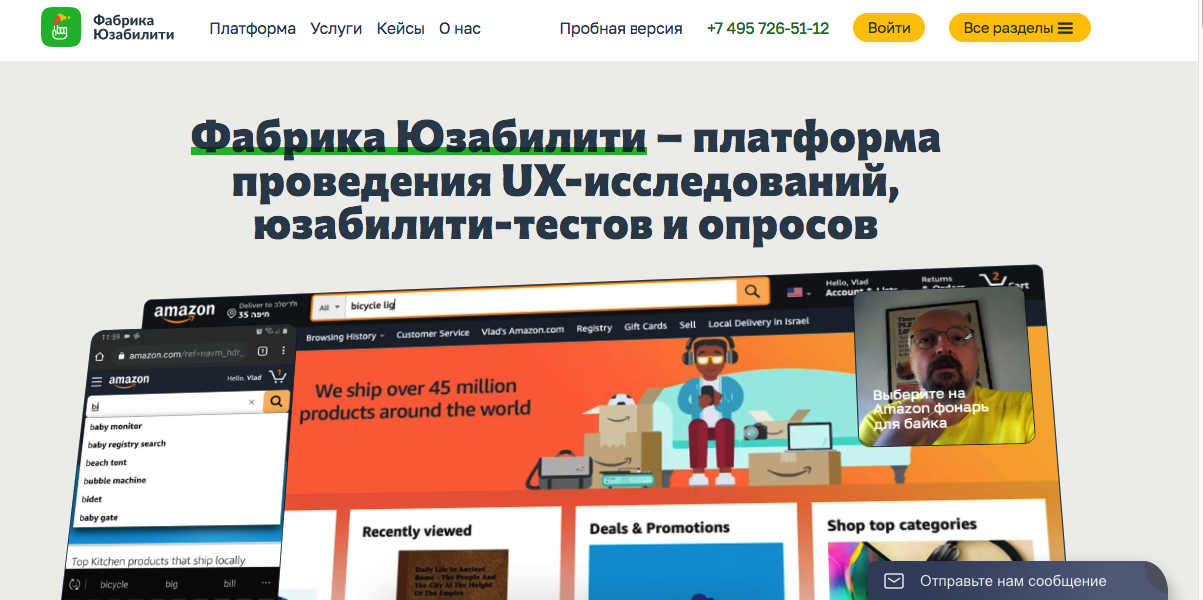Viewport: 1203px width, 600px height.
Task: Click the orange search icon in mobile mockup
Action: (x=277, y=402)
